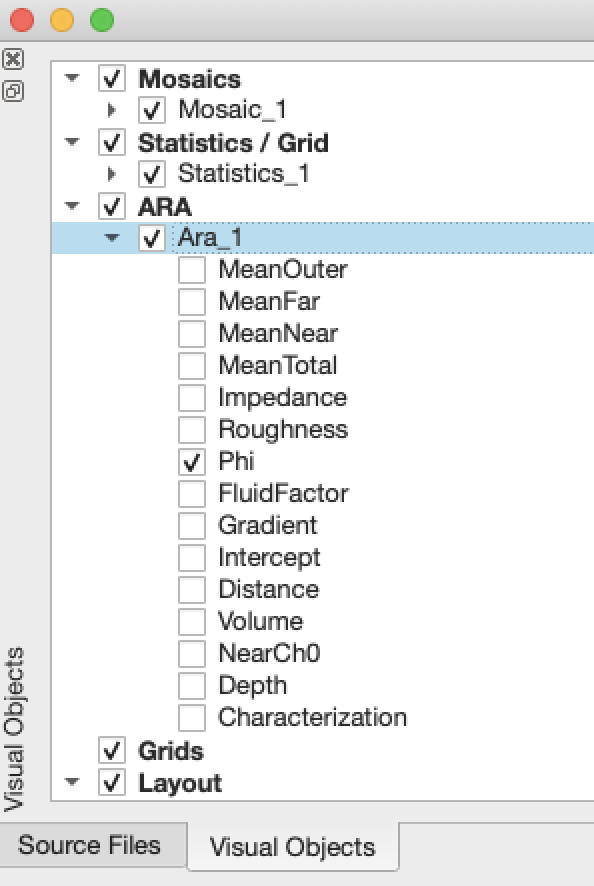Select the Depth layer label
This screenshot has height=886, width=594.
pos(253,685)
